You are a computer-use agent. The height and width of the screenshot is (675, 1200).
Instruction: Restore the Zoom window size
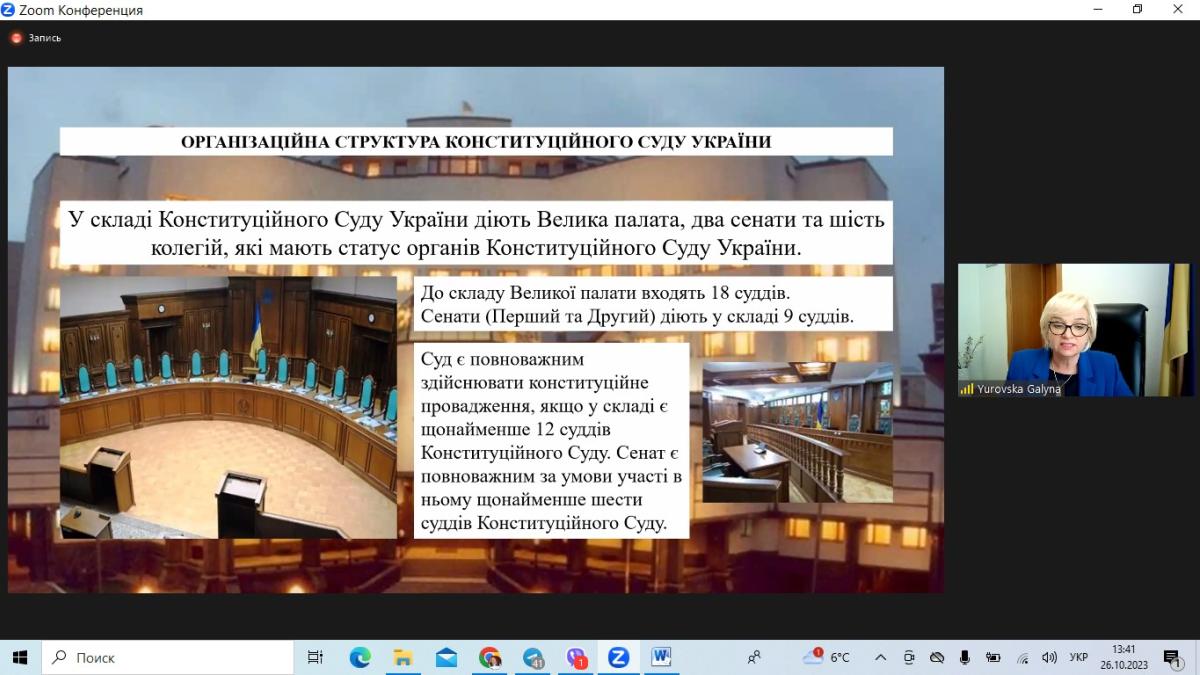coord(1137,9)
